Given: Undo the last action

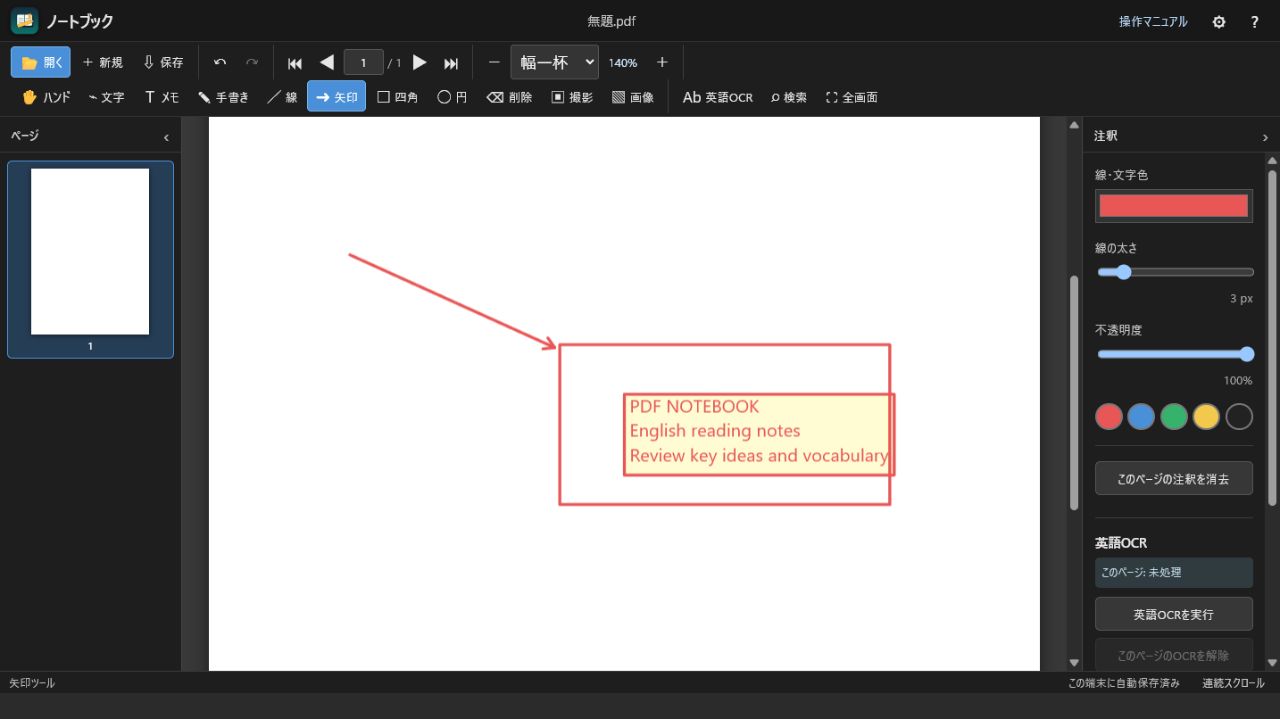Looking at the screenshot, I should 220,62.
